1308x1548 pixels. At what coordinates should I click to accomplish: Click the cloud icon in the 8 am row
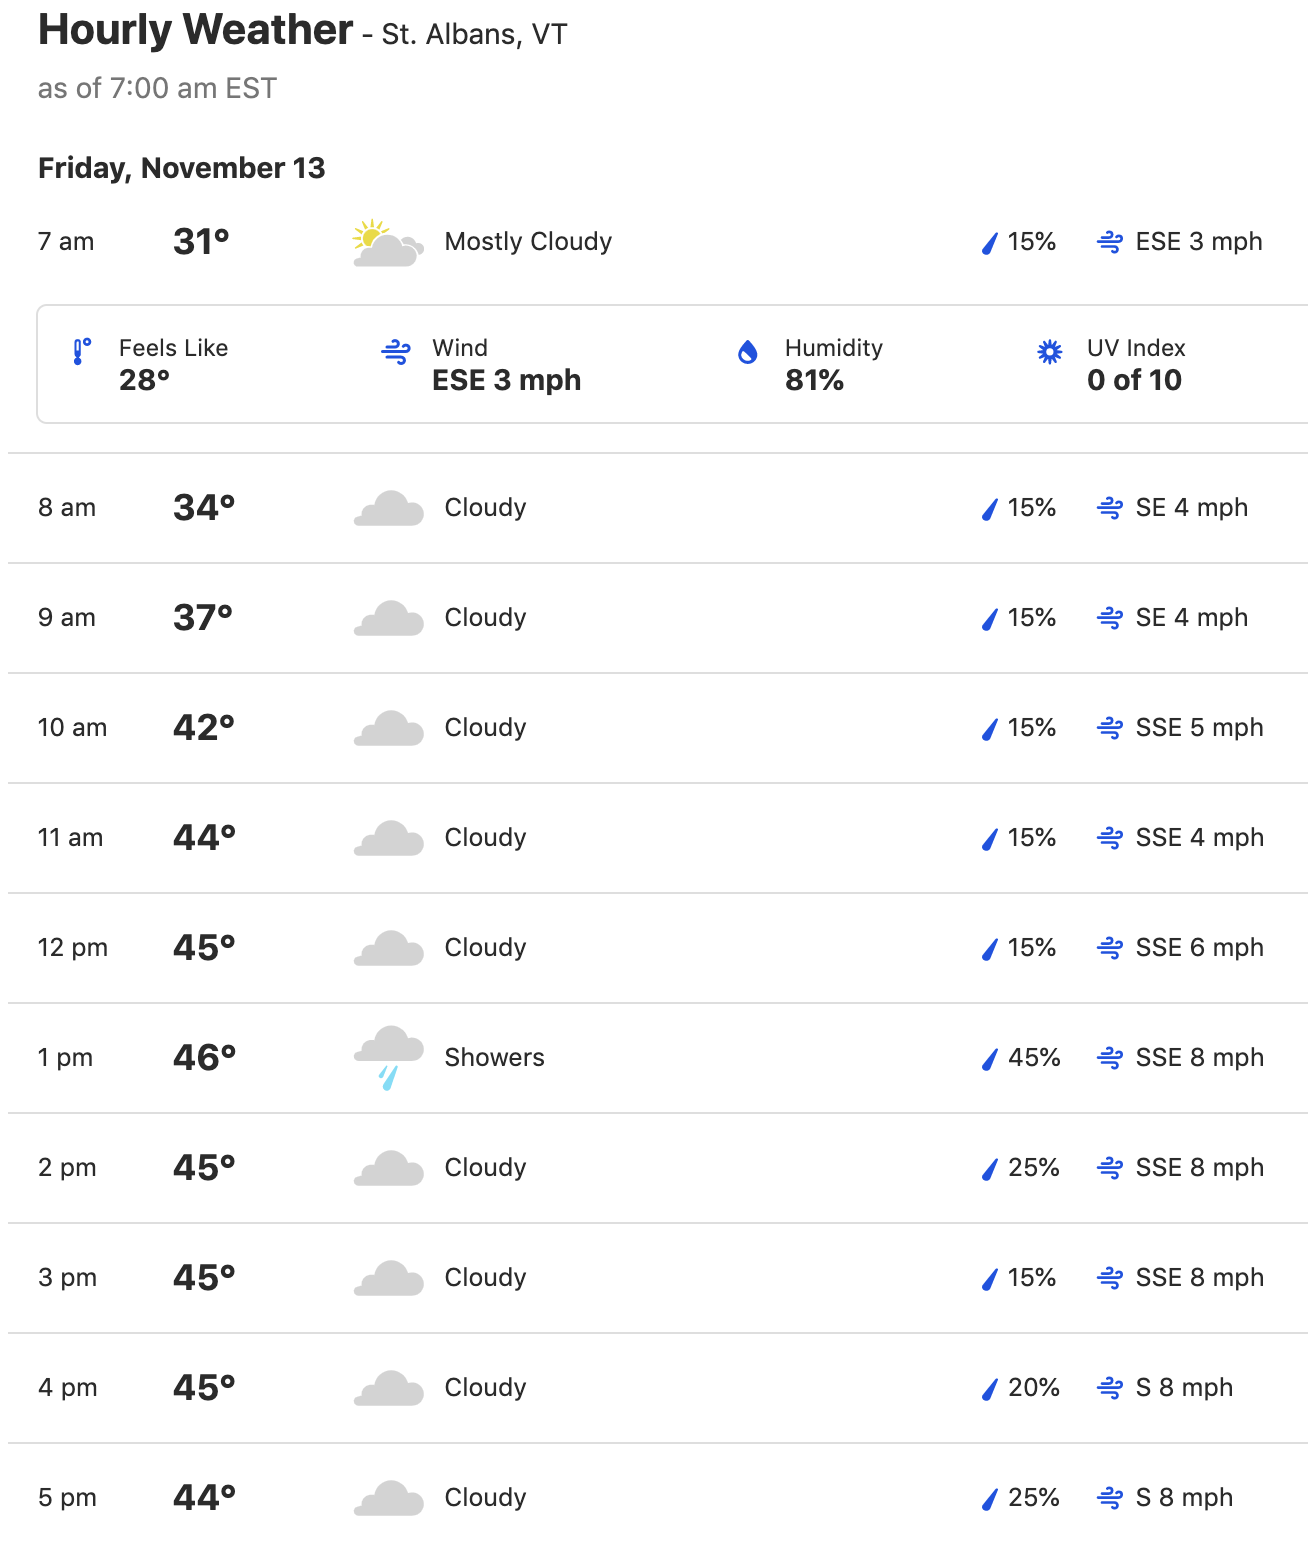click(388, 509)
